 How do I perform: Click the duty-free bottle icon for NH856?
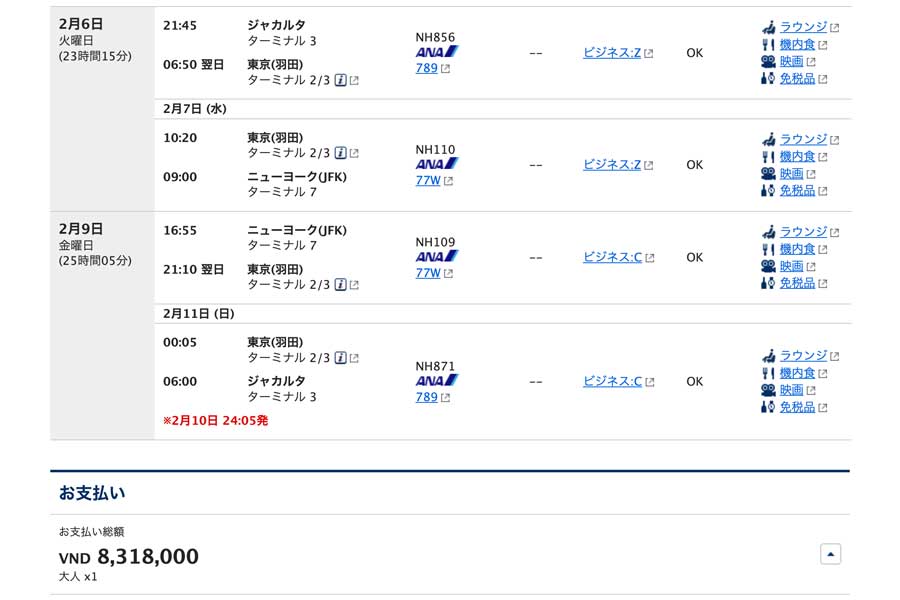click(x=768, y=78)
